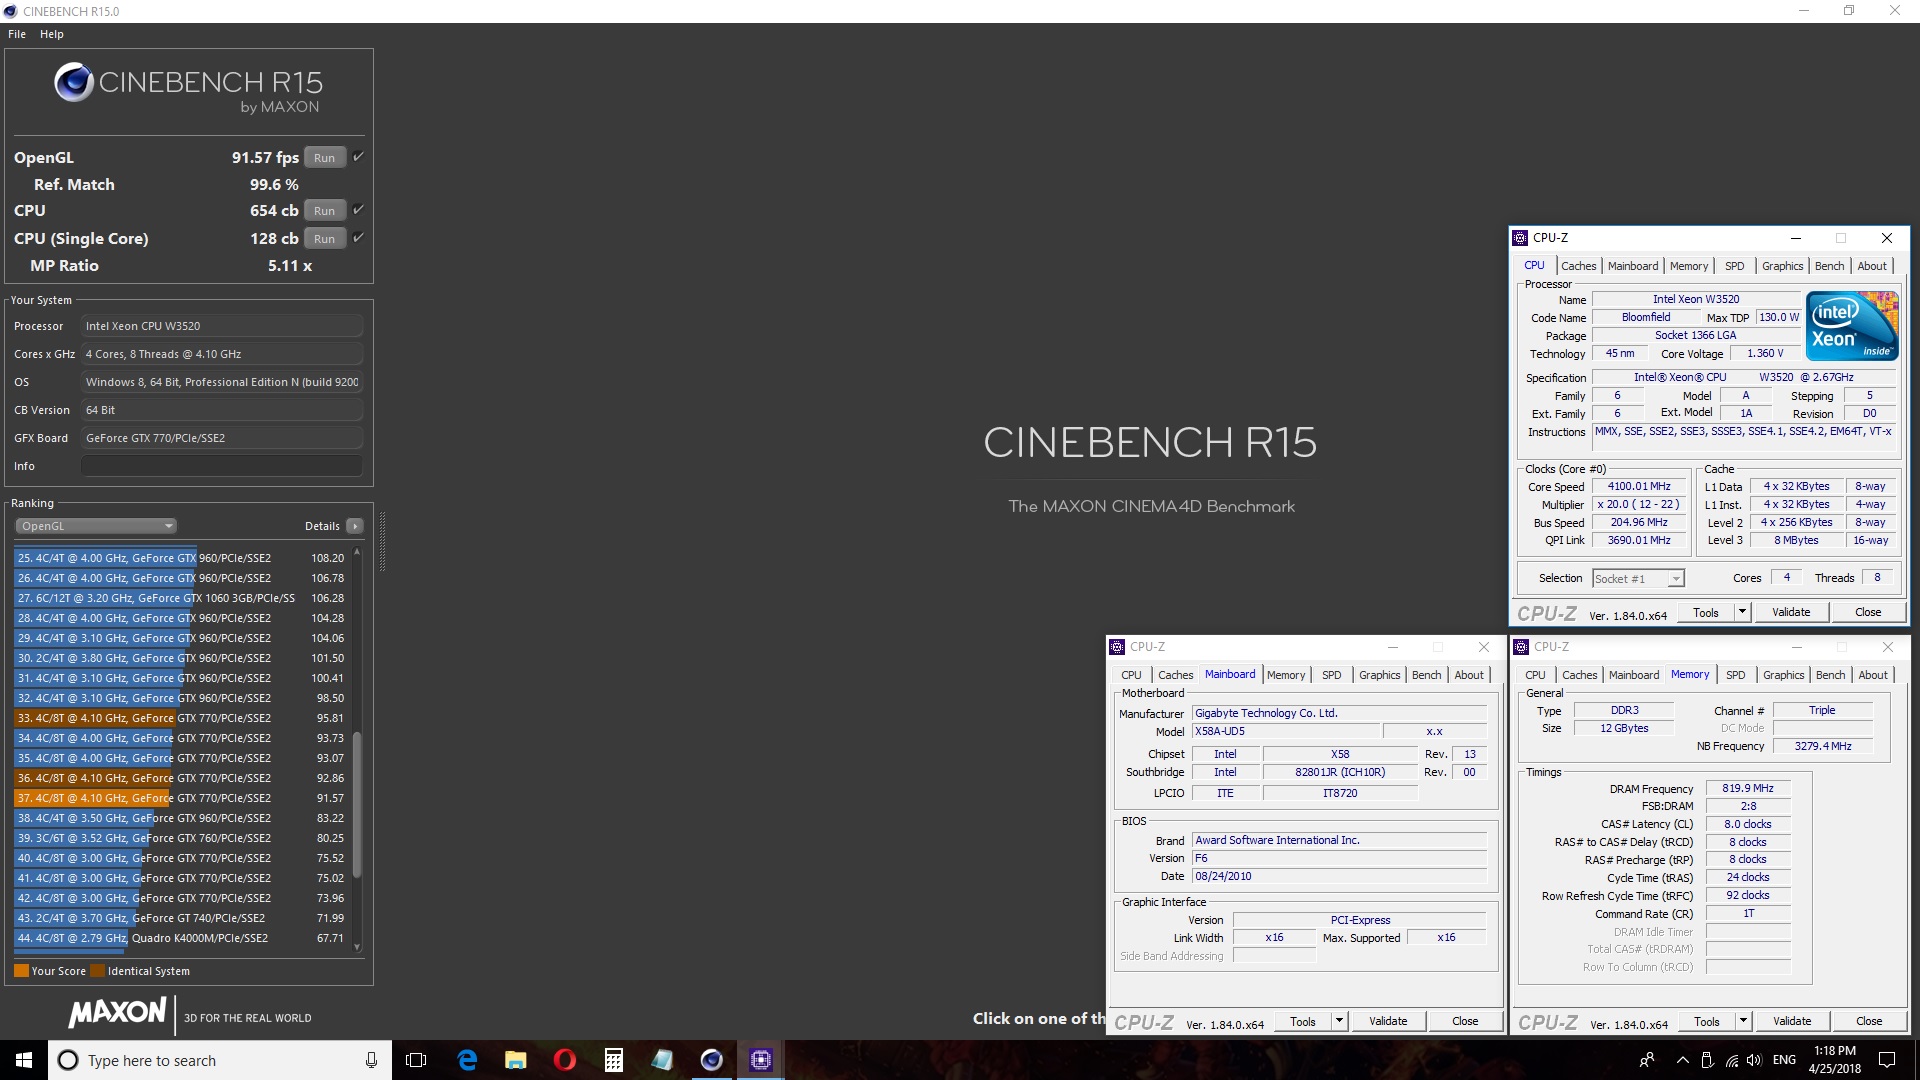Image resolution: width=1920 pixels, height=1080 pixels.
Task: Run the CPU Single Core benchmark
Action: point(325,239)
